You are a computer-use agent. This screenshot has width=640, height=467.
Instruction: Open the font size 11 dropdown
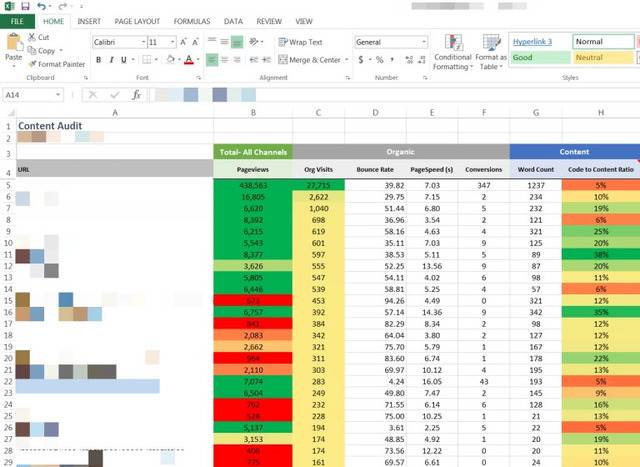click(173, 42)
